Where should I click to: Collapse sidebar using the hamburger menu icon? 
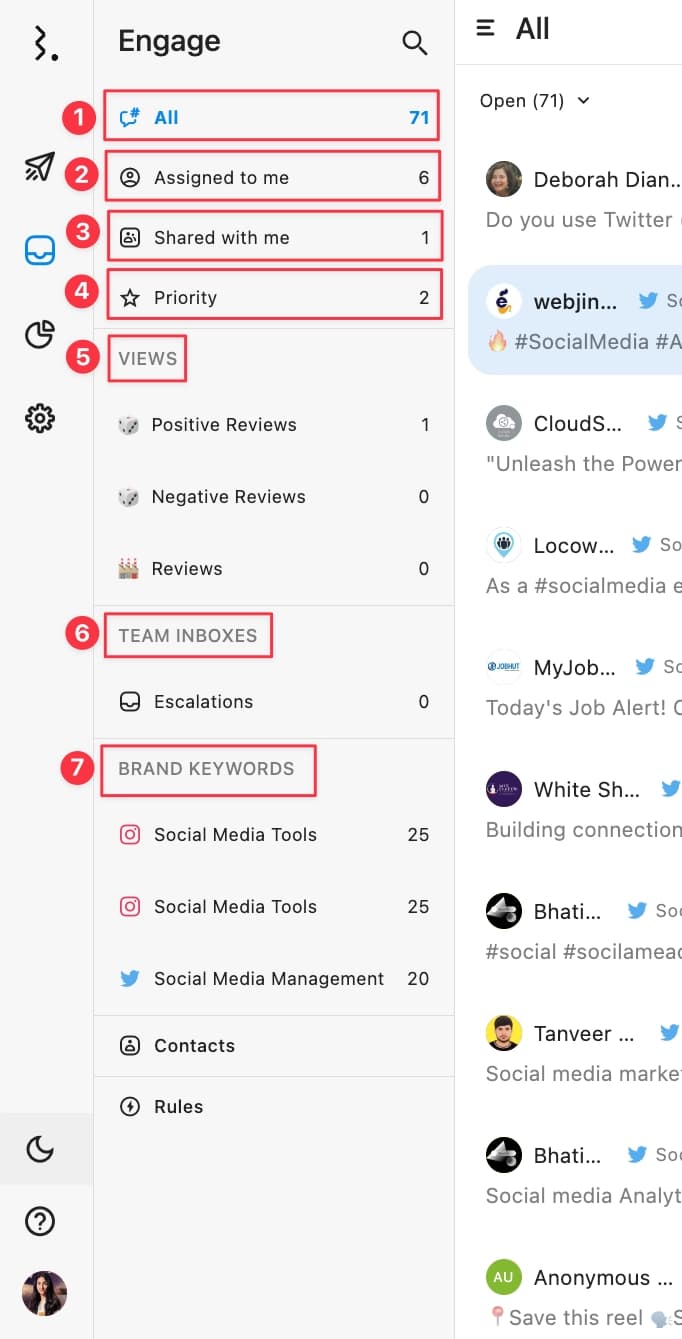point(486,29)
